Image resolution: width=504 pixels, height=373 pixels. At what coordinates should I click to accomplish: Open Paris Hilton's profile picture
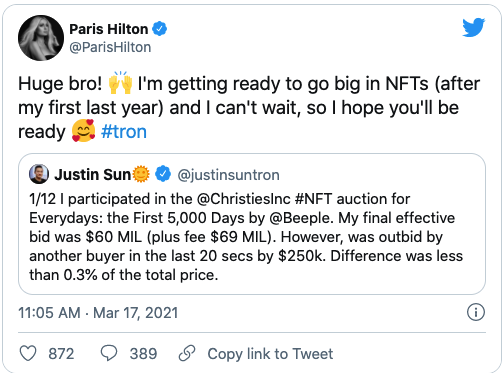click(x=41, y=38)
